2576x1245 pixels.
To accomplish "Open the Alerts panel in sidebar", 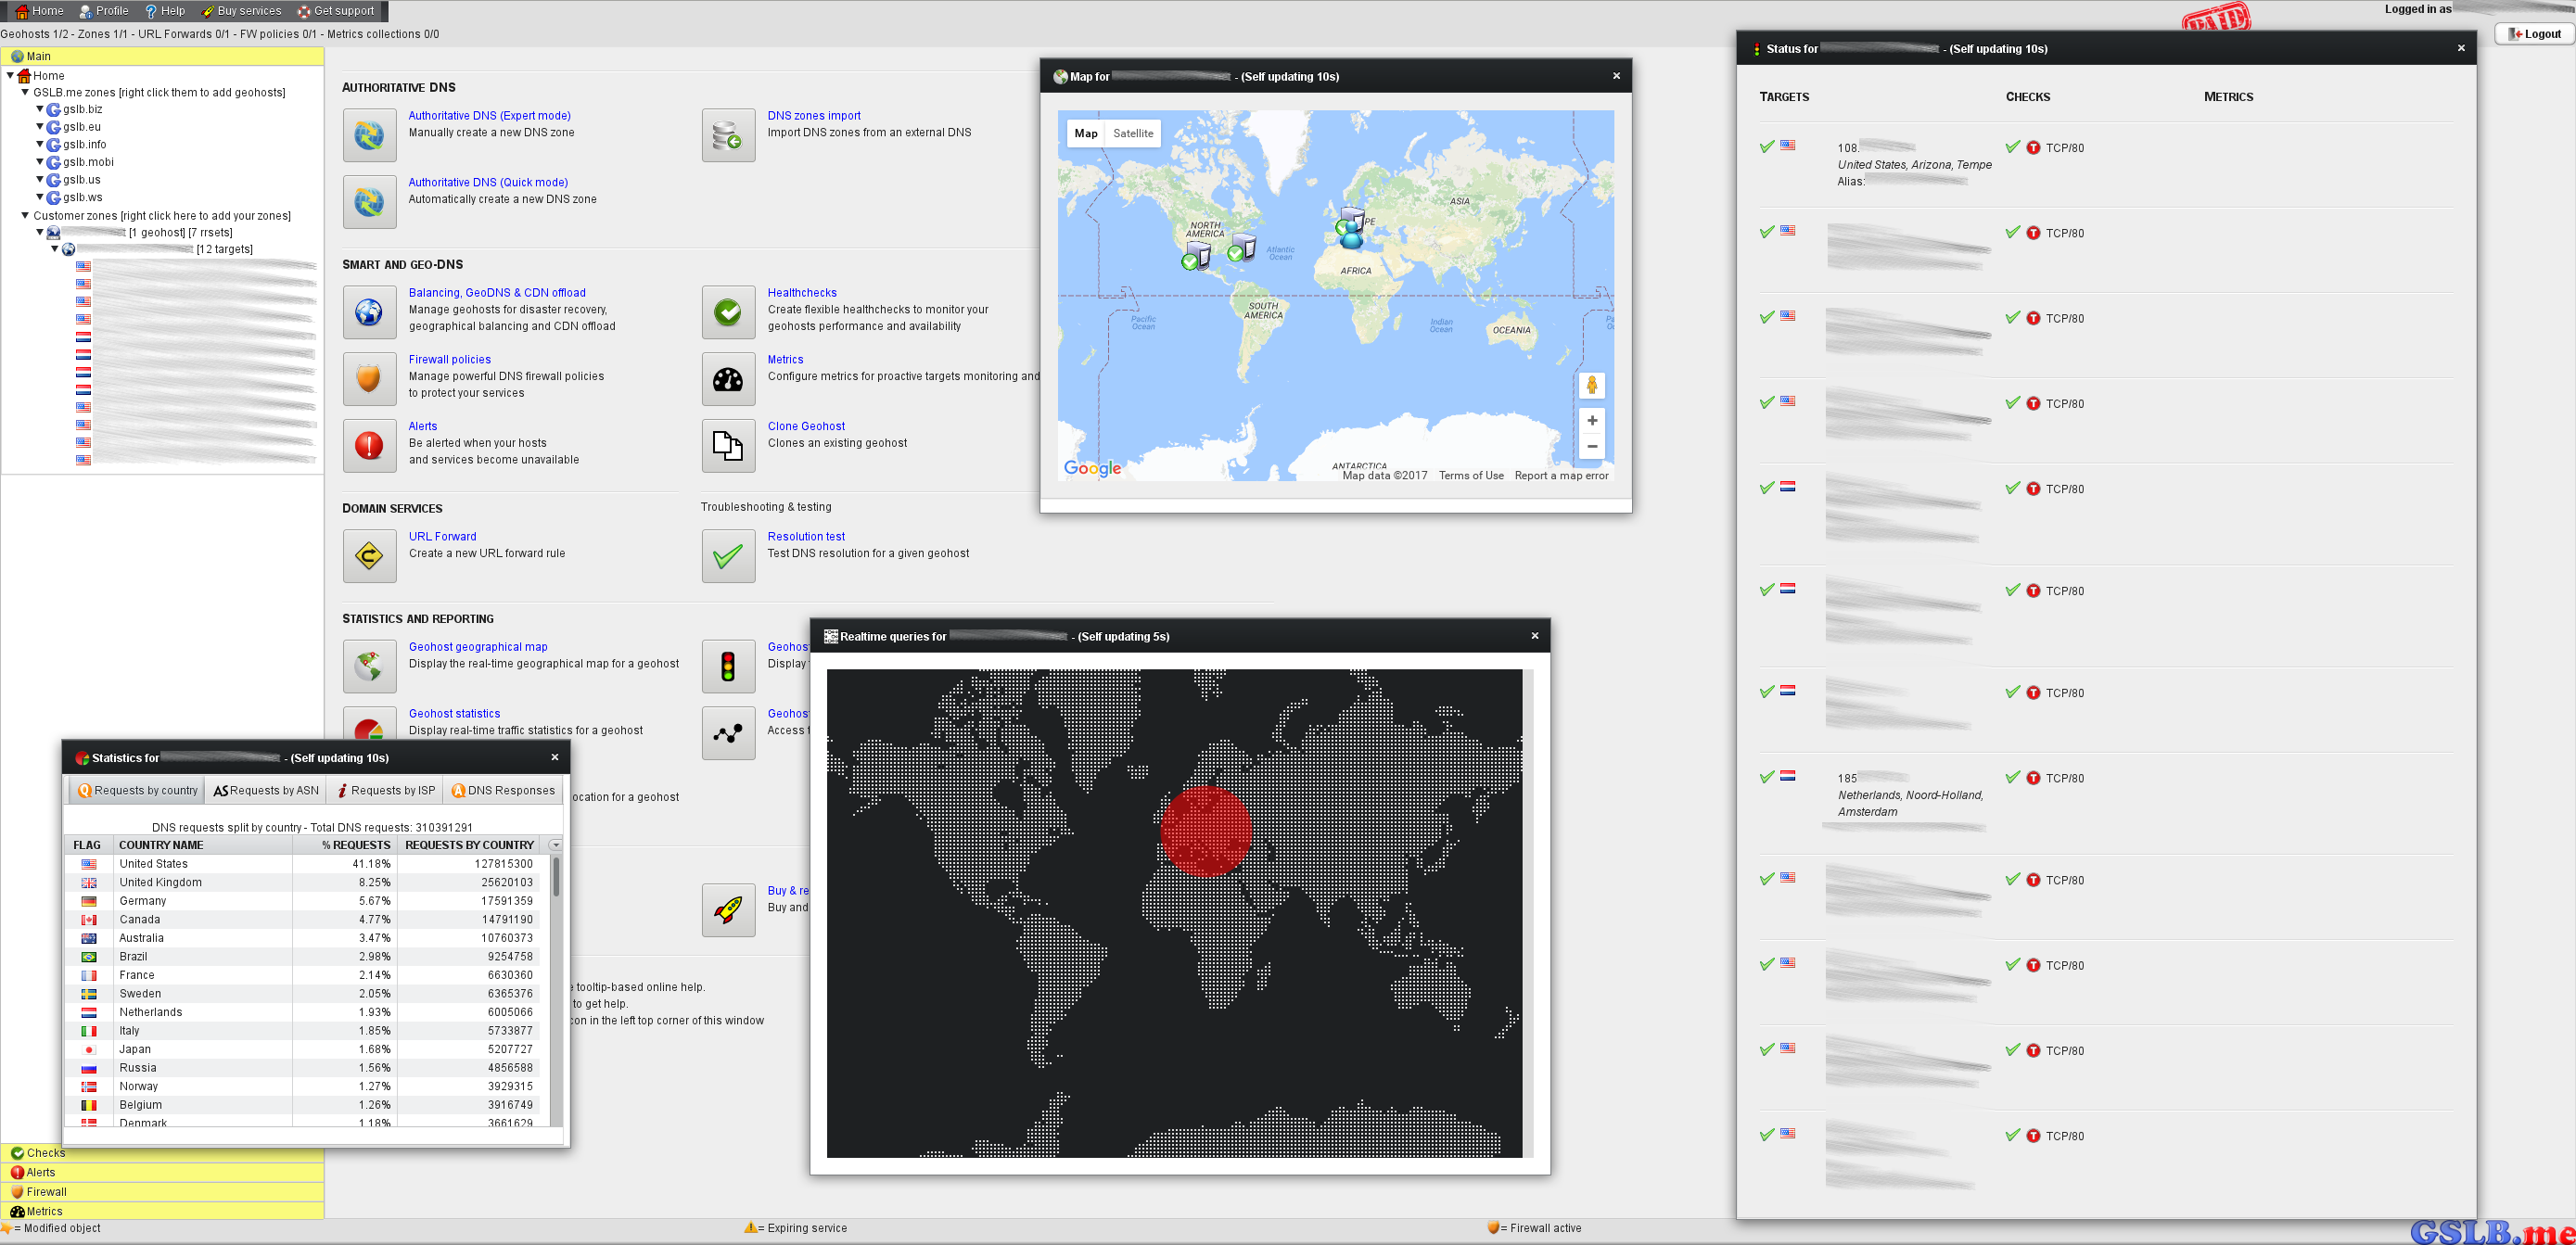I will coord(163,1172).
